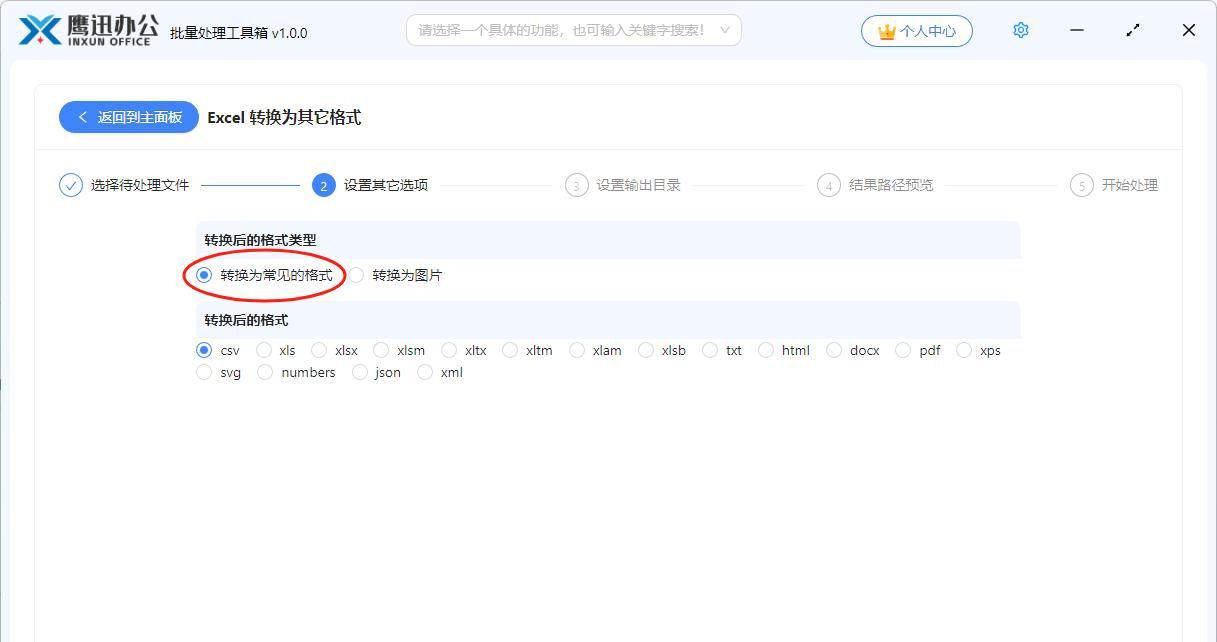
Task: Choose the json output format
Action: click(x=360, y=372)
